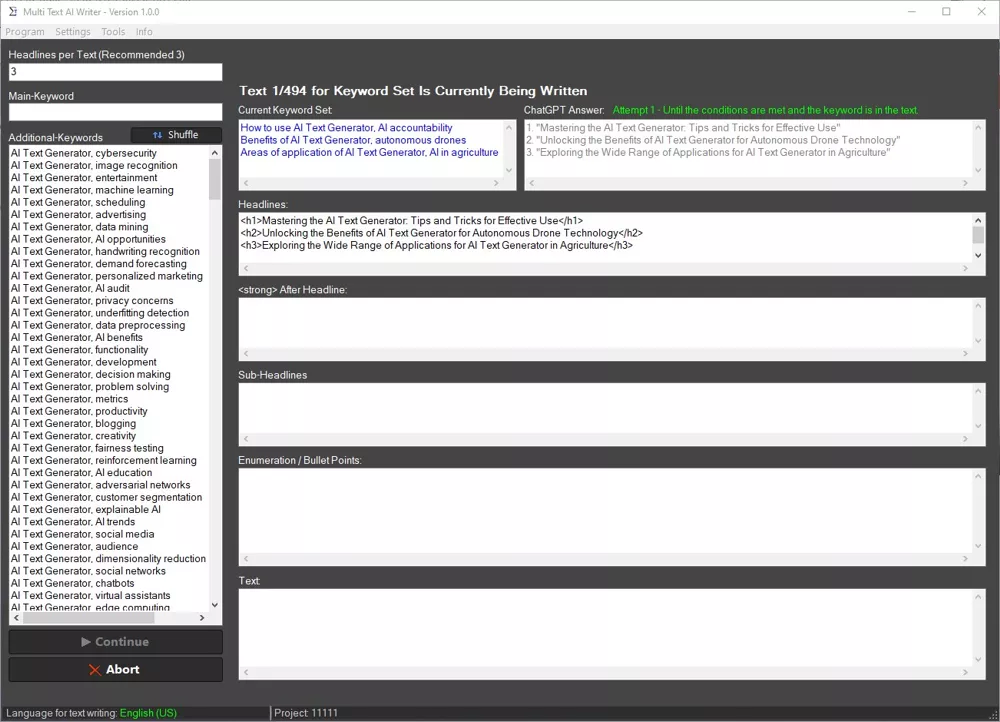1000x722 pixels.
Task: Click down arrow of Headlines box scrollbar
Action: point(978,255)
